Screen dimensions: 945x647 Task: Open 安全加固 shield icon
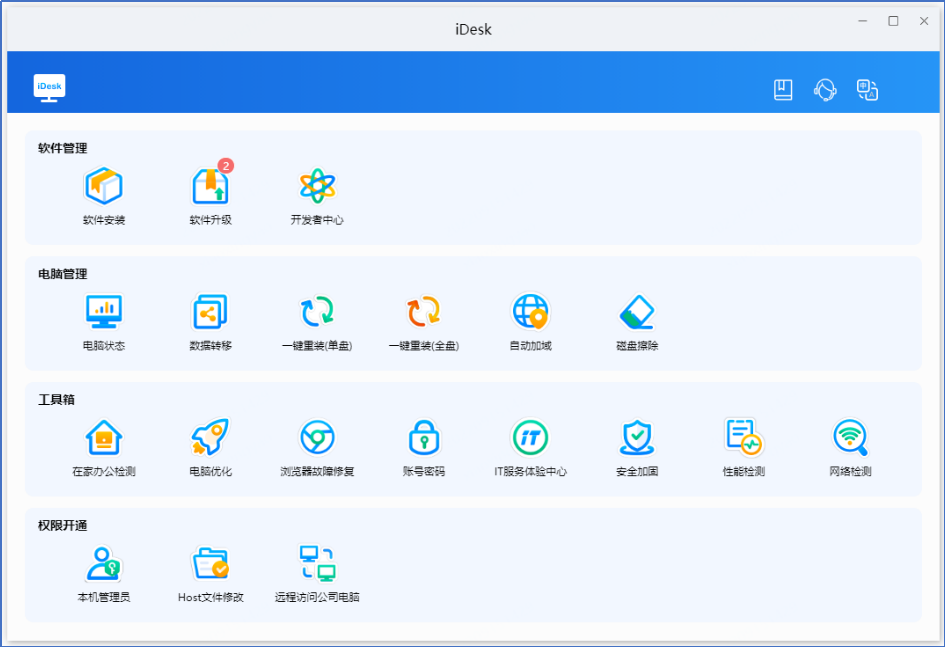[x=637, y=437]
